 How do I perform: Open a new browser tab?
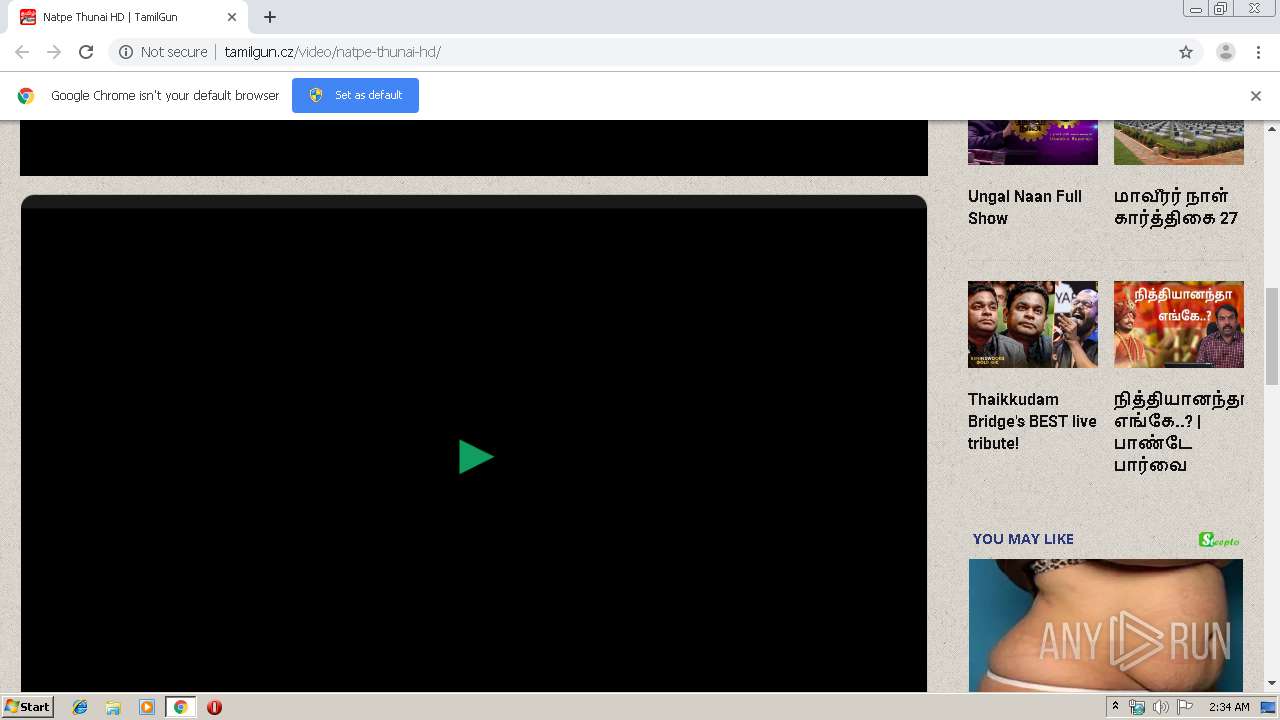(270, 17)
